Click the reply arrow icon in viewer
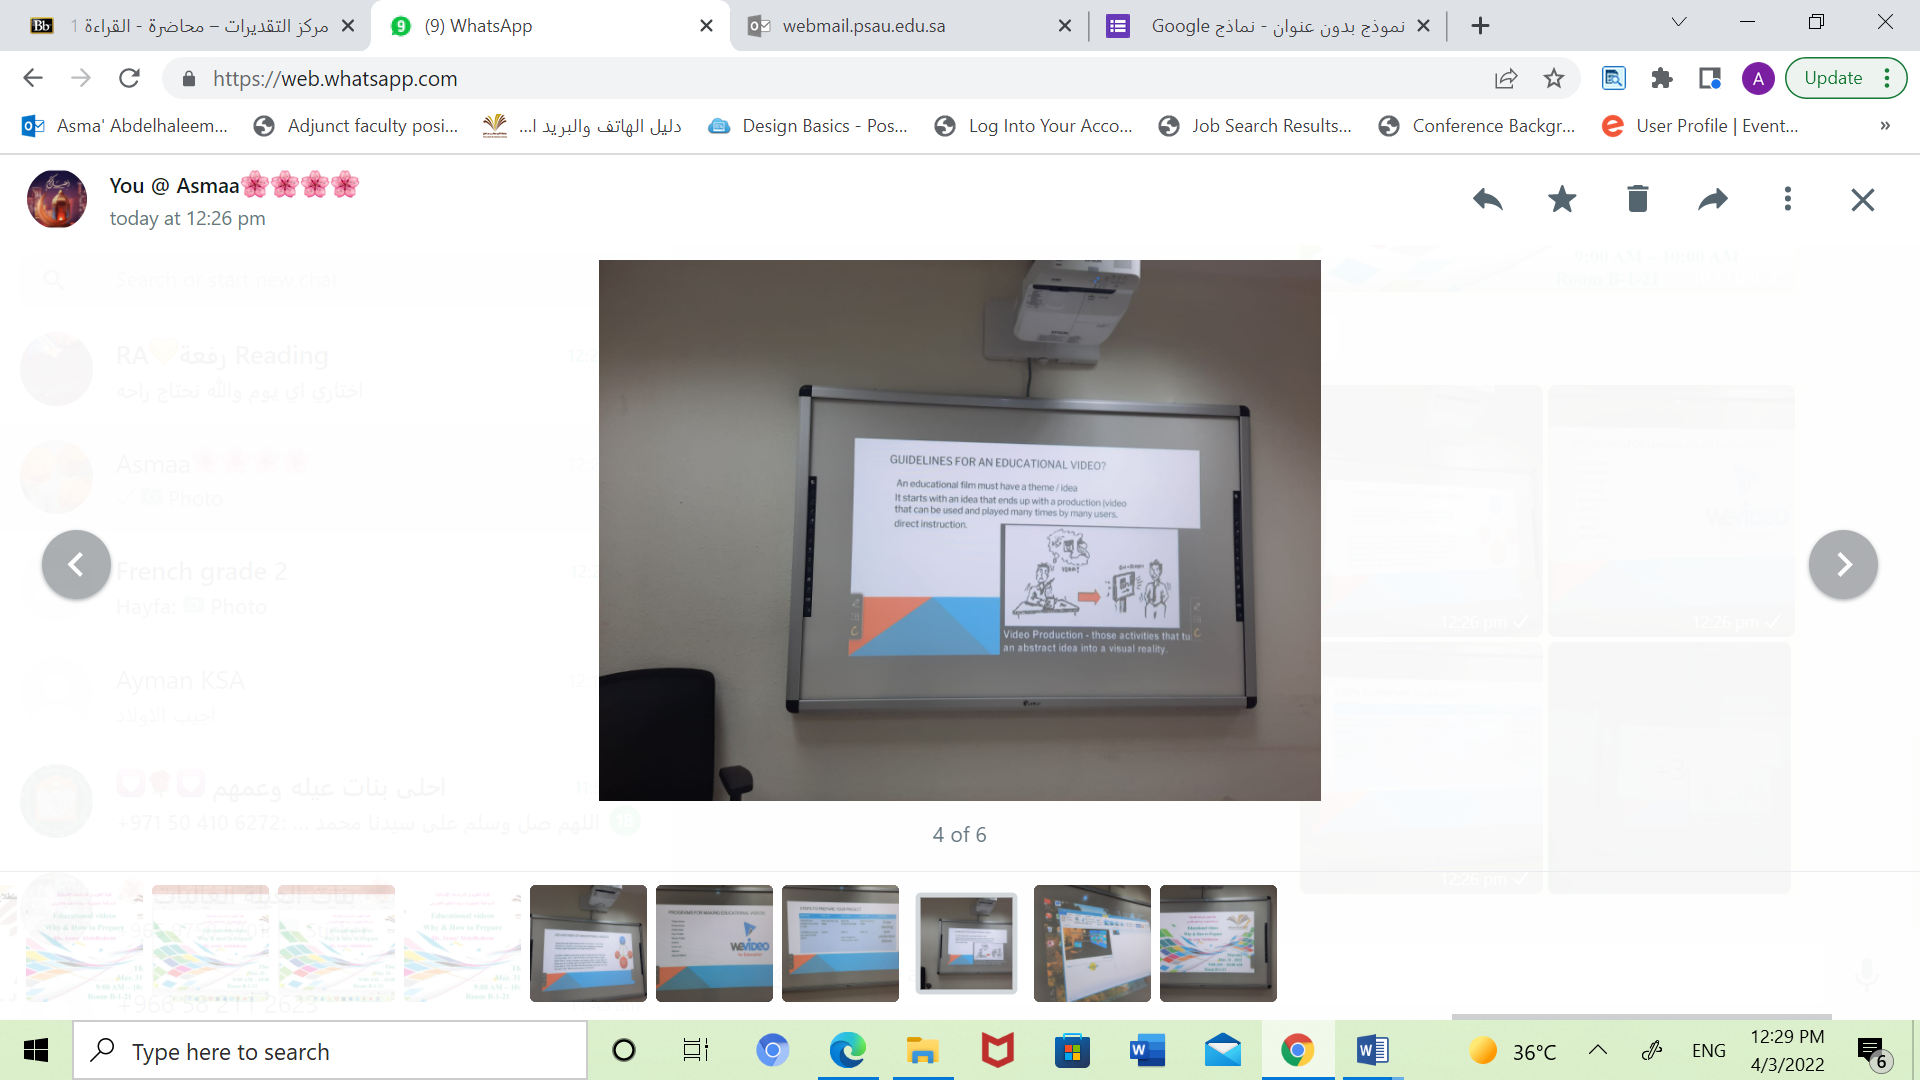1920x1080 pixels. (1487, 199)
